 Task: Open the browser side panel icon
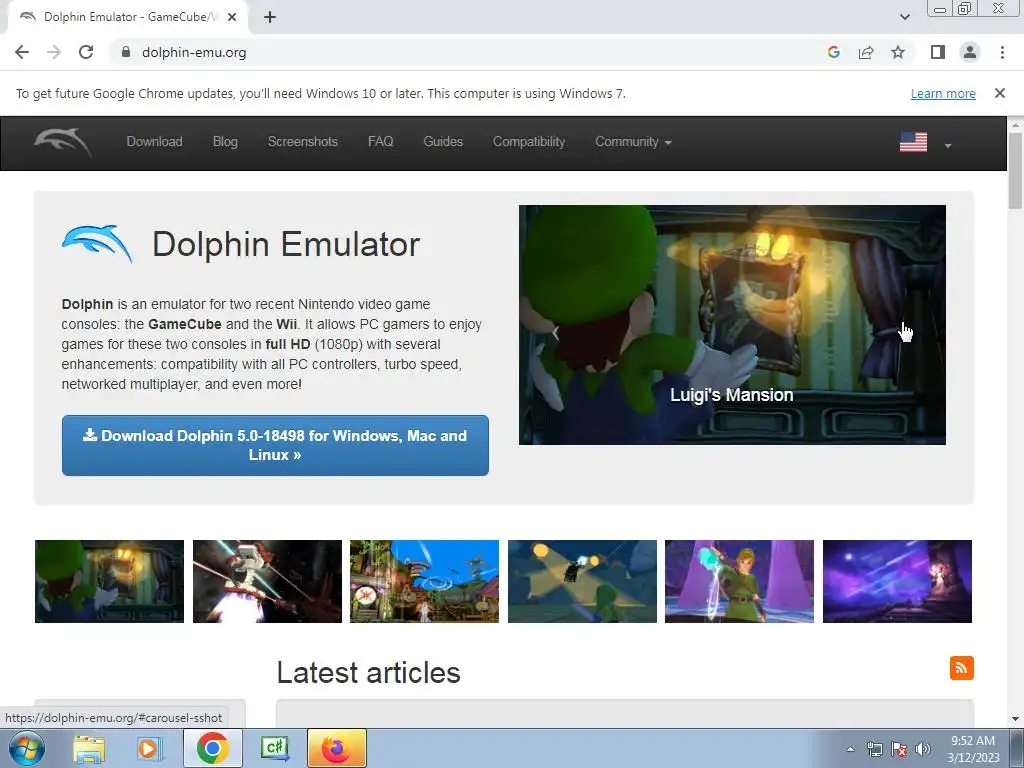[938, 52]
